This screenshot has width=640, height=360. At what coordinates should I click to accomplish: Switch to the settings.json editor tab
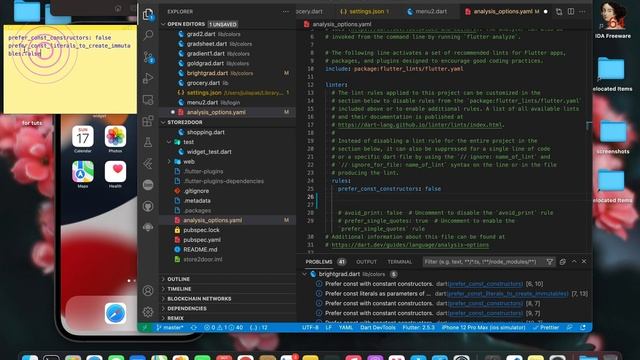(366, 11)
